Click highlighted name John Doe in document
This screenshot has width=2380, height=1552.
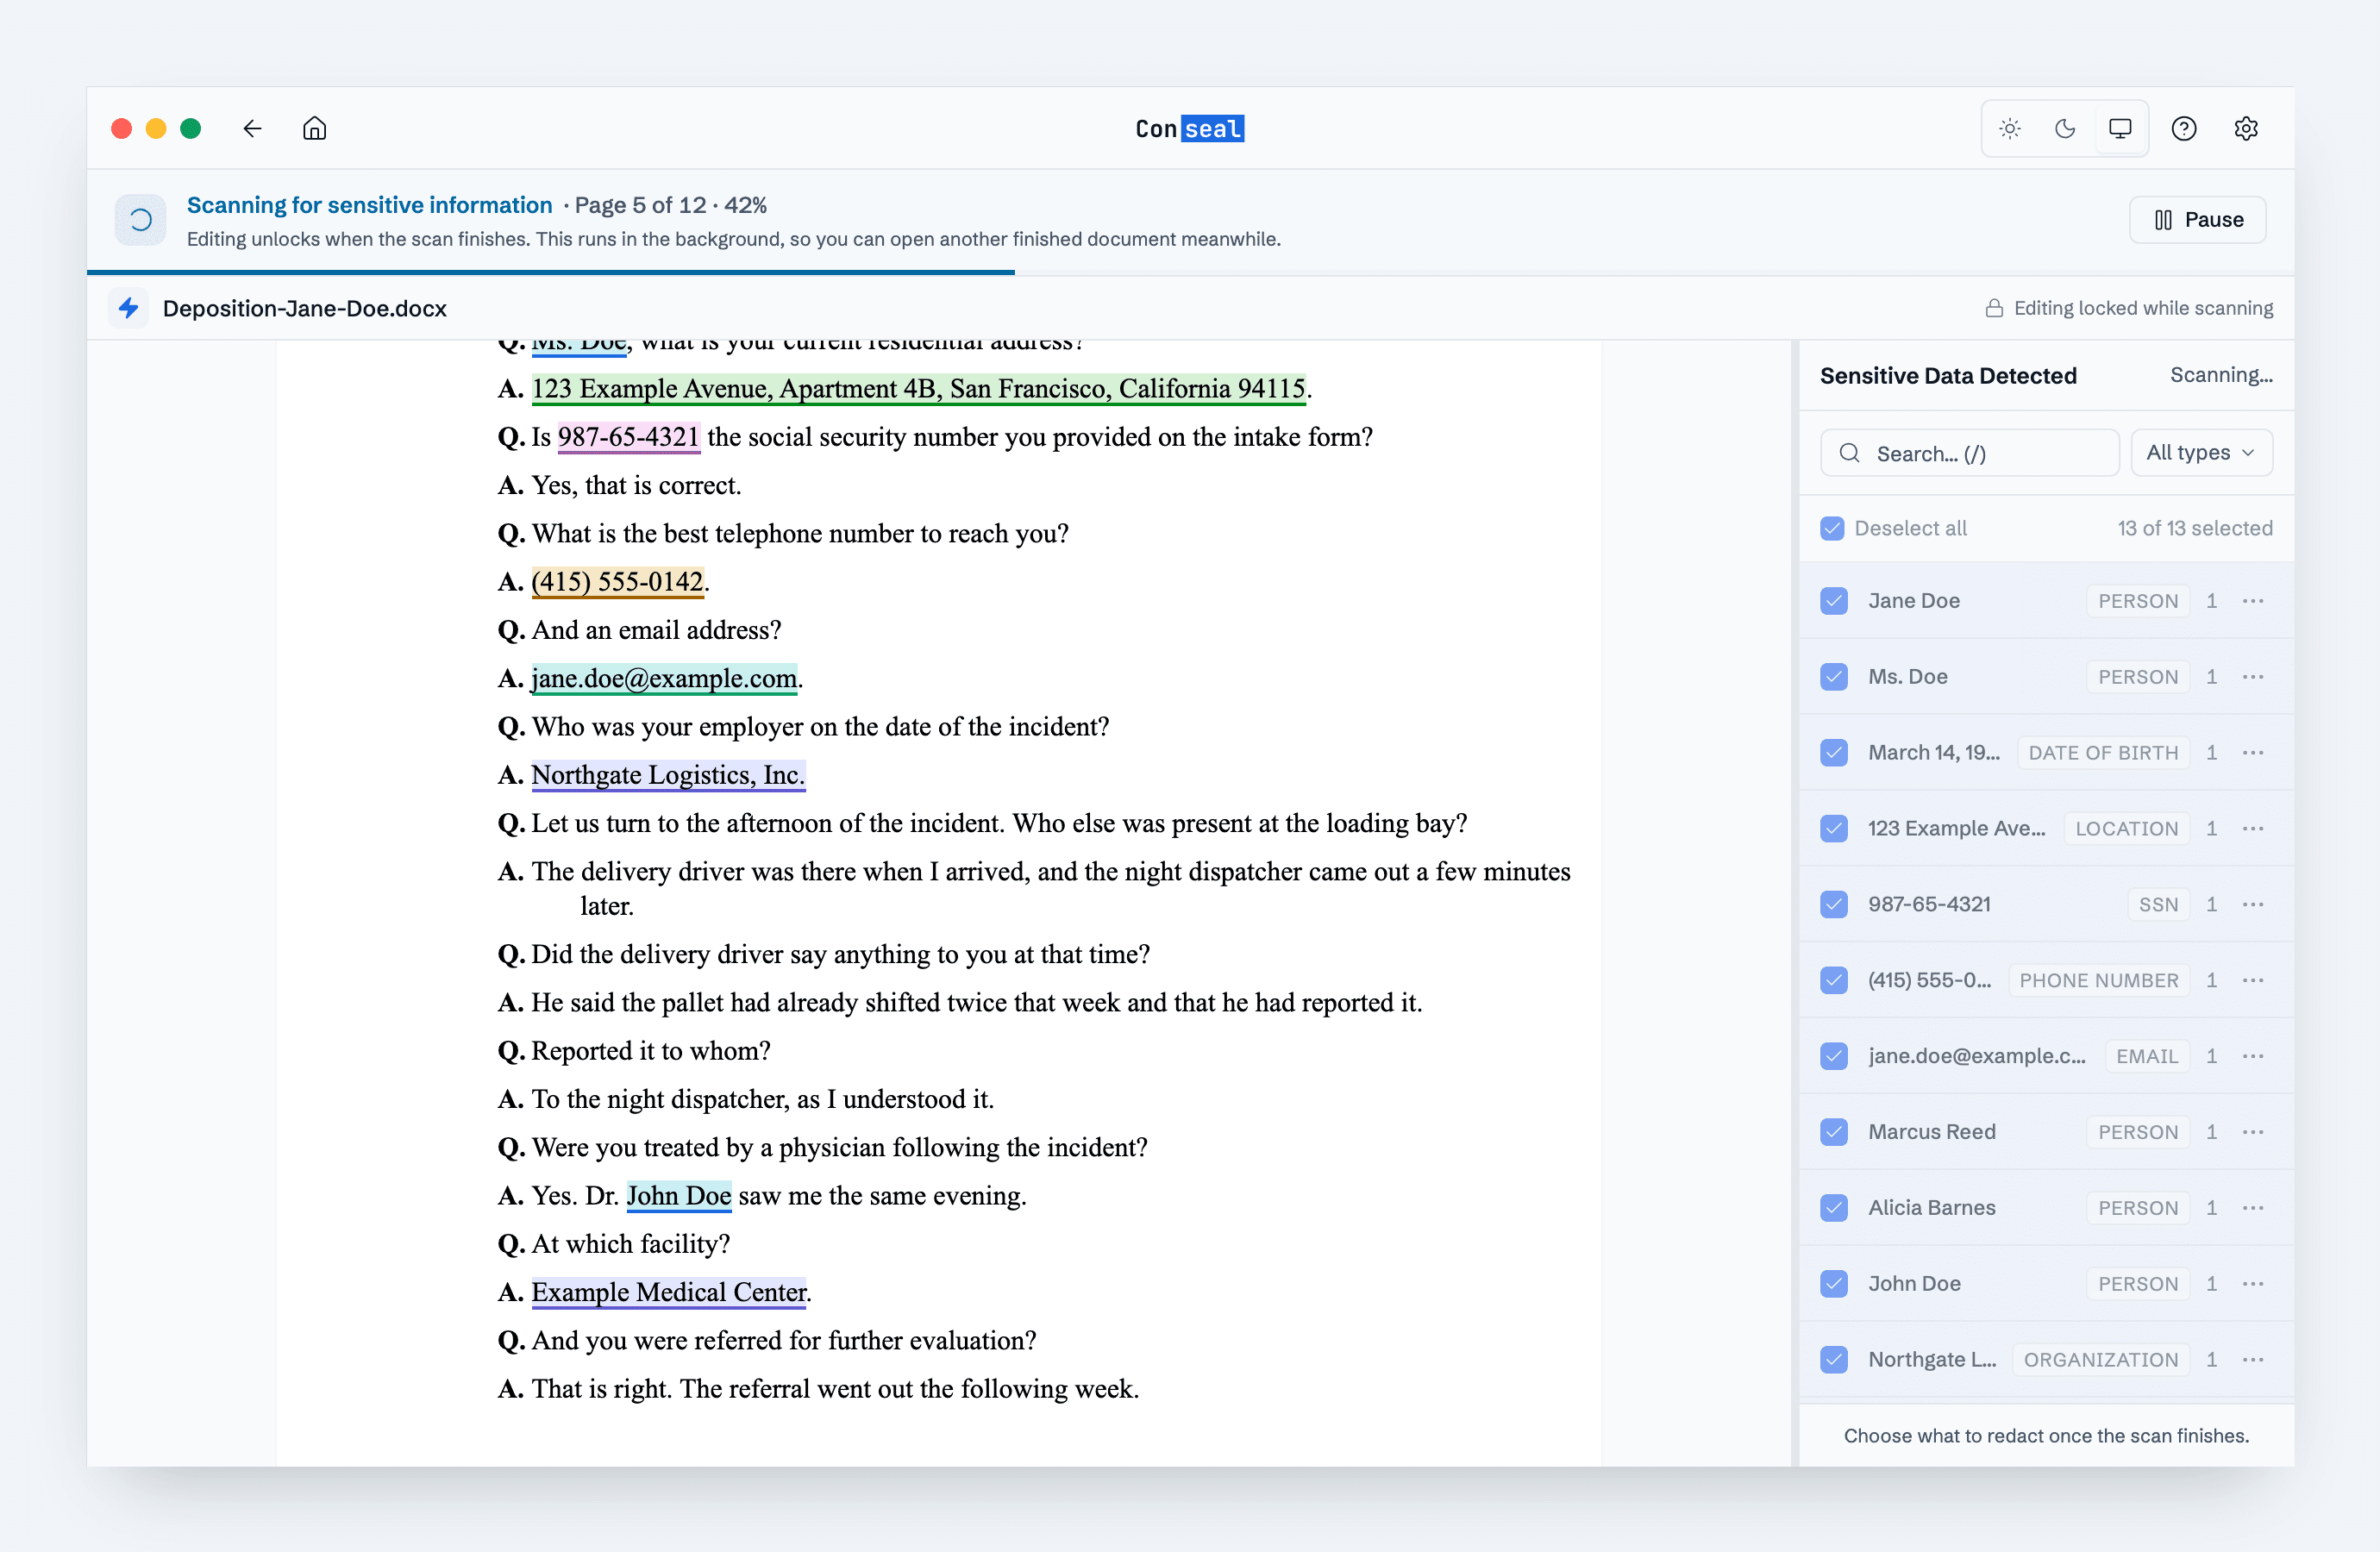click(x=678, y=1196)
